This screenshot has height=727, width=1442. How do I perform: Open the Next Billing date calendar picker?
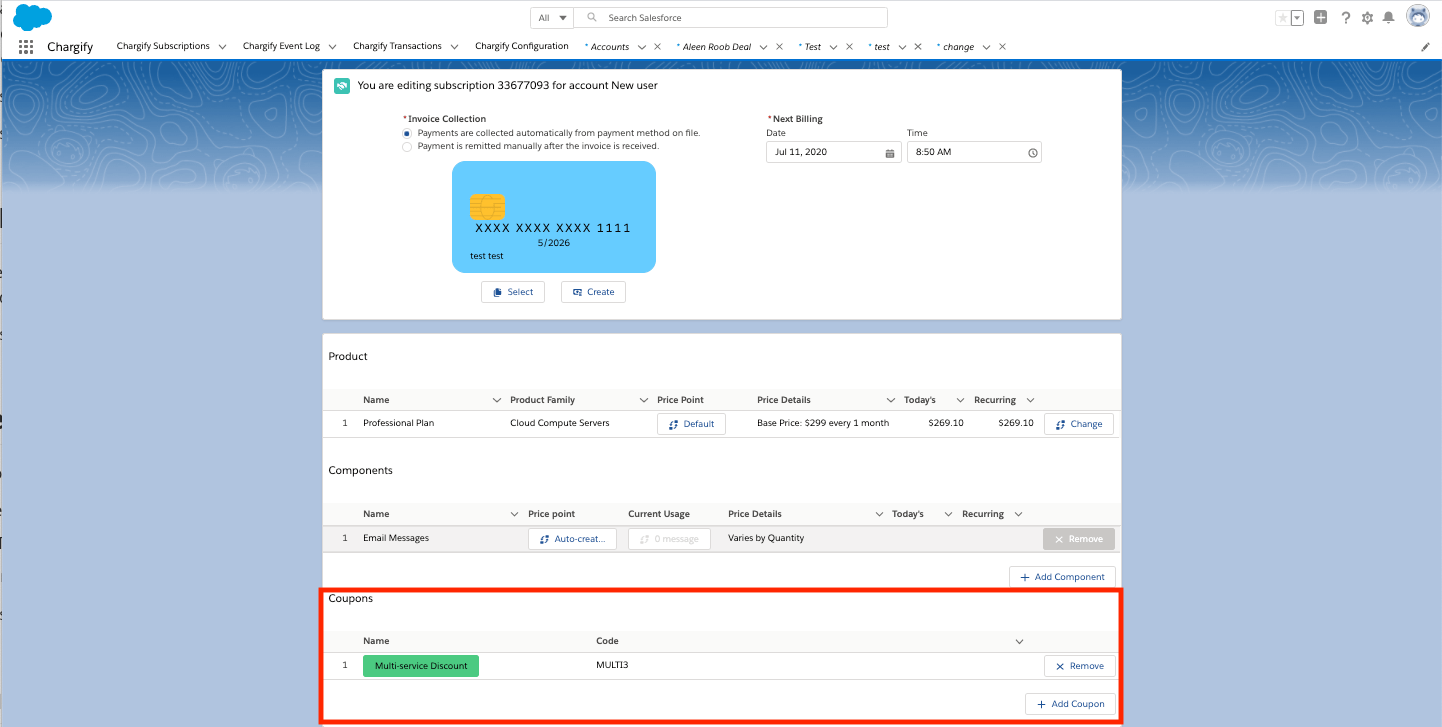click(889, 153)
